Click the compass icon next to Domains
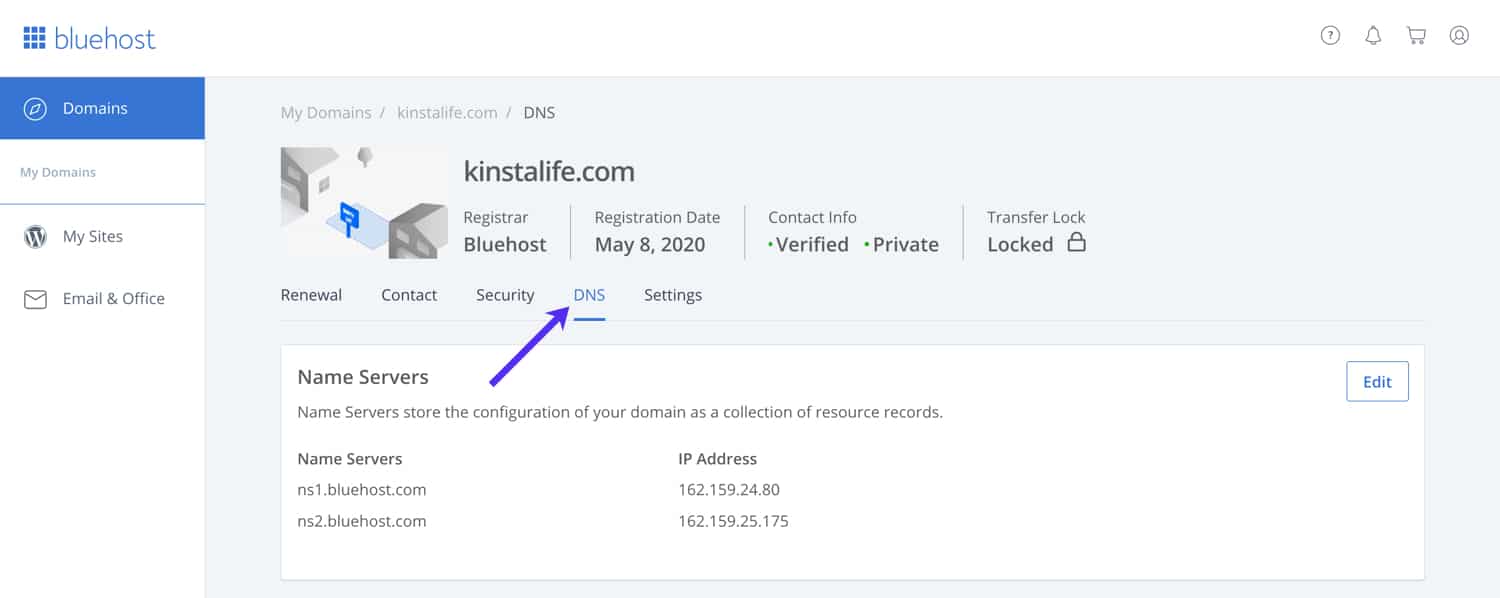 (x=36, y=108)
